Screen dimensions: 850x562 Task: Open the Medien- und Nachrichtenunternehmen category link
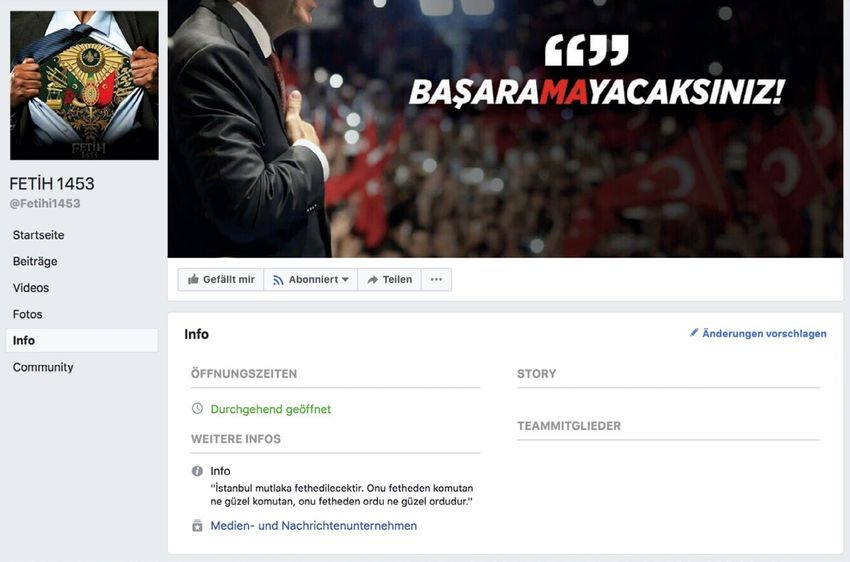coord(313,526)
